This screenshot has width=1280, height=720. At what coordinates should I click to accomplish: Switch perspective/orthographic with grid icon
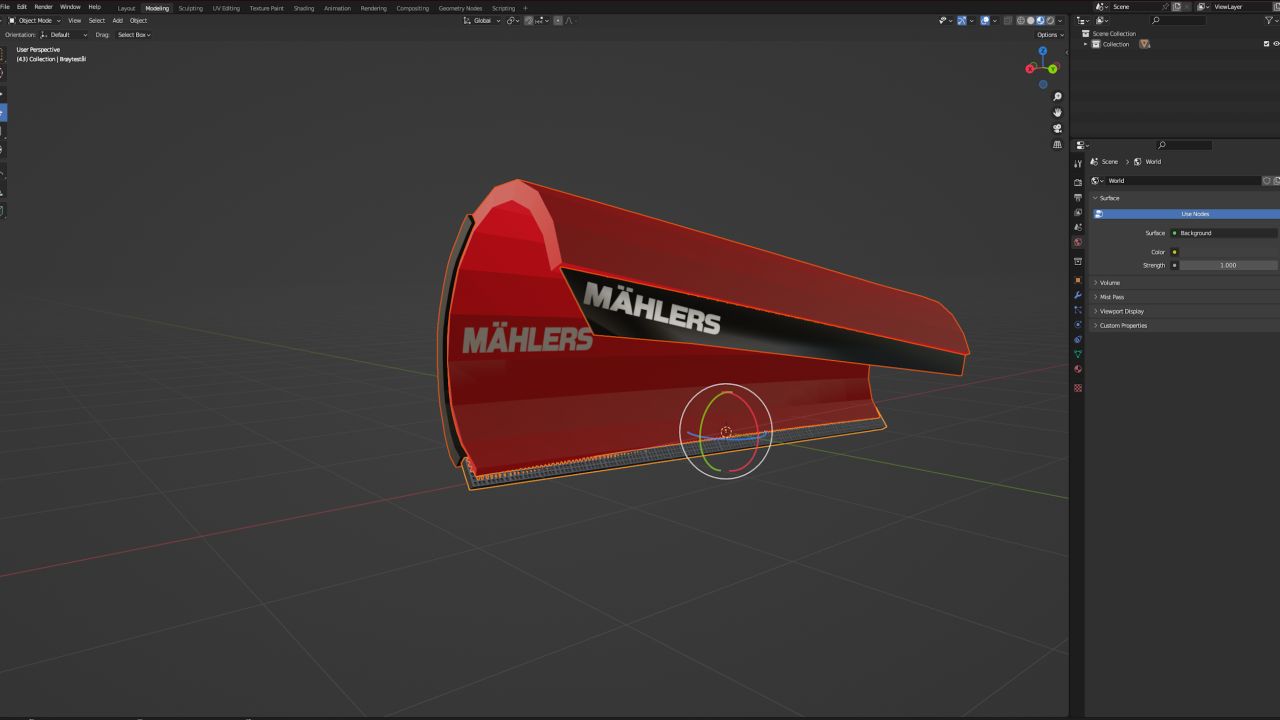point(1057,145)
